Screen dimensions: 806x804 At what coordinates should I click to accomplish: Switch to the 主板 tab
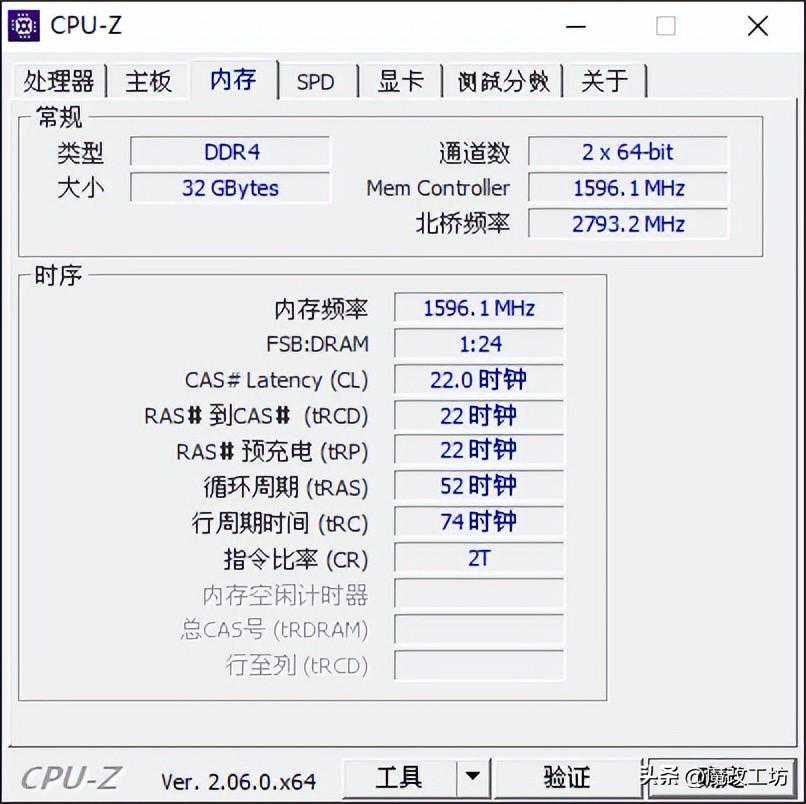(x=148, y=81)
